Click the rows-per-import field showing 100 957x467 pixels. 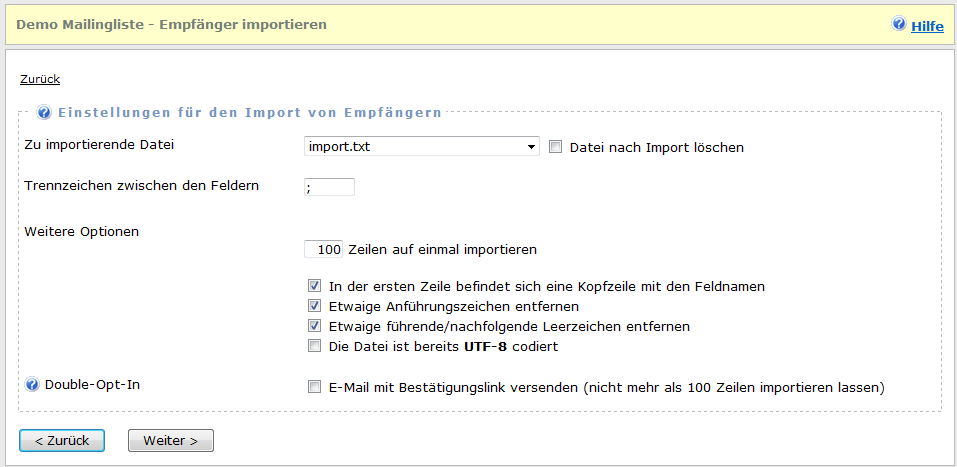(x=324, y=249)
